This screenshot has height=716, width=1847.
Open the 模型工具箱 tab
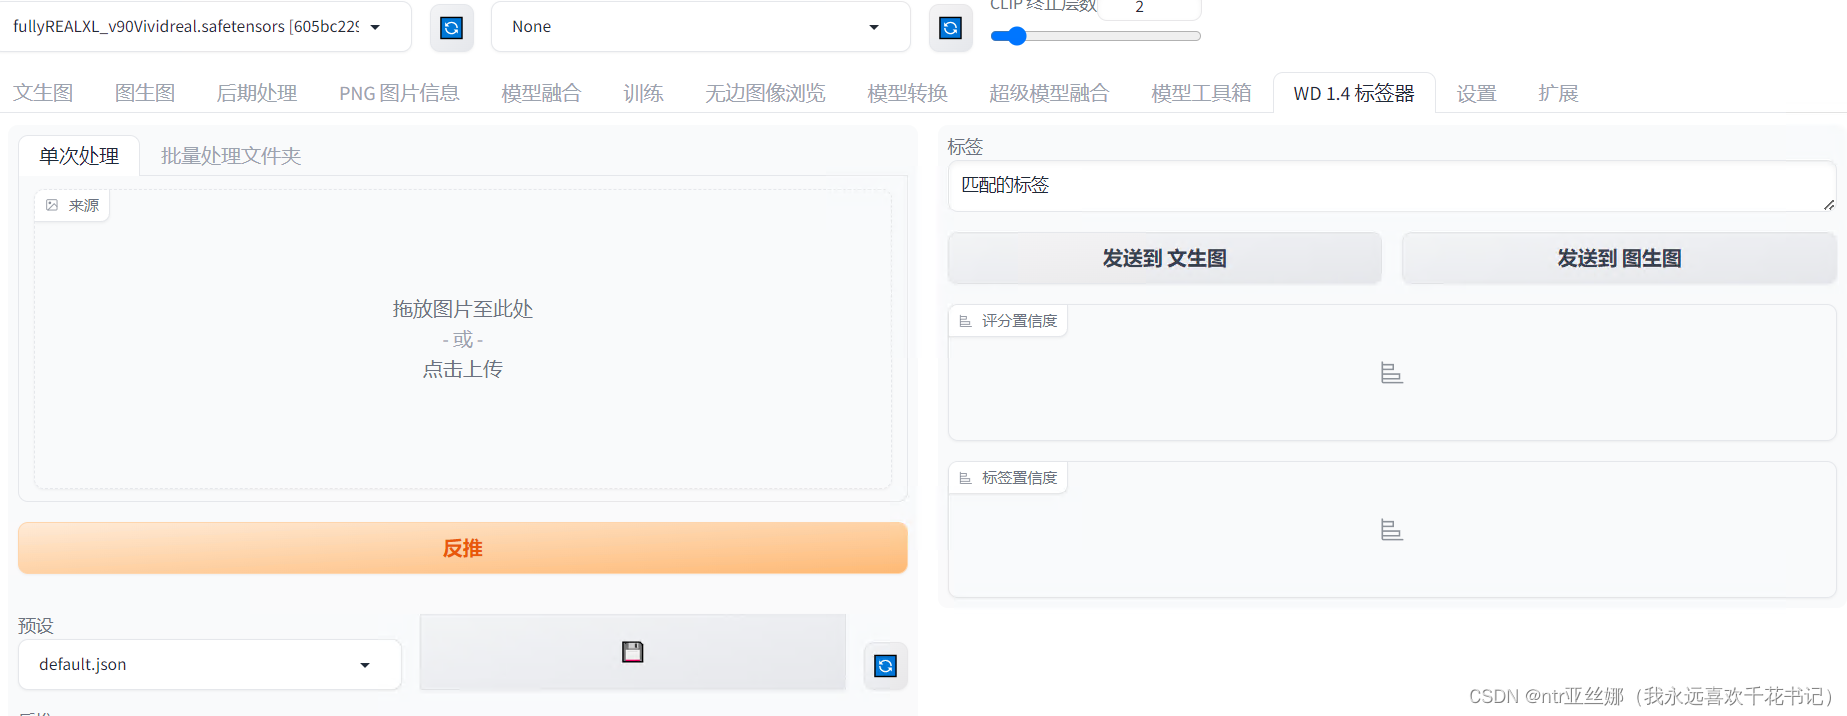[x=1201, y=93]
